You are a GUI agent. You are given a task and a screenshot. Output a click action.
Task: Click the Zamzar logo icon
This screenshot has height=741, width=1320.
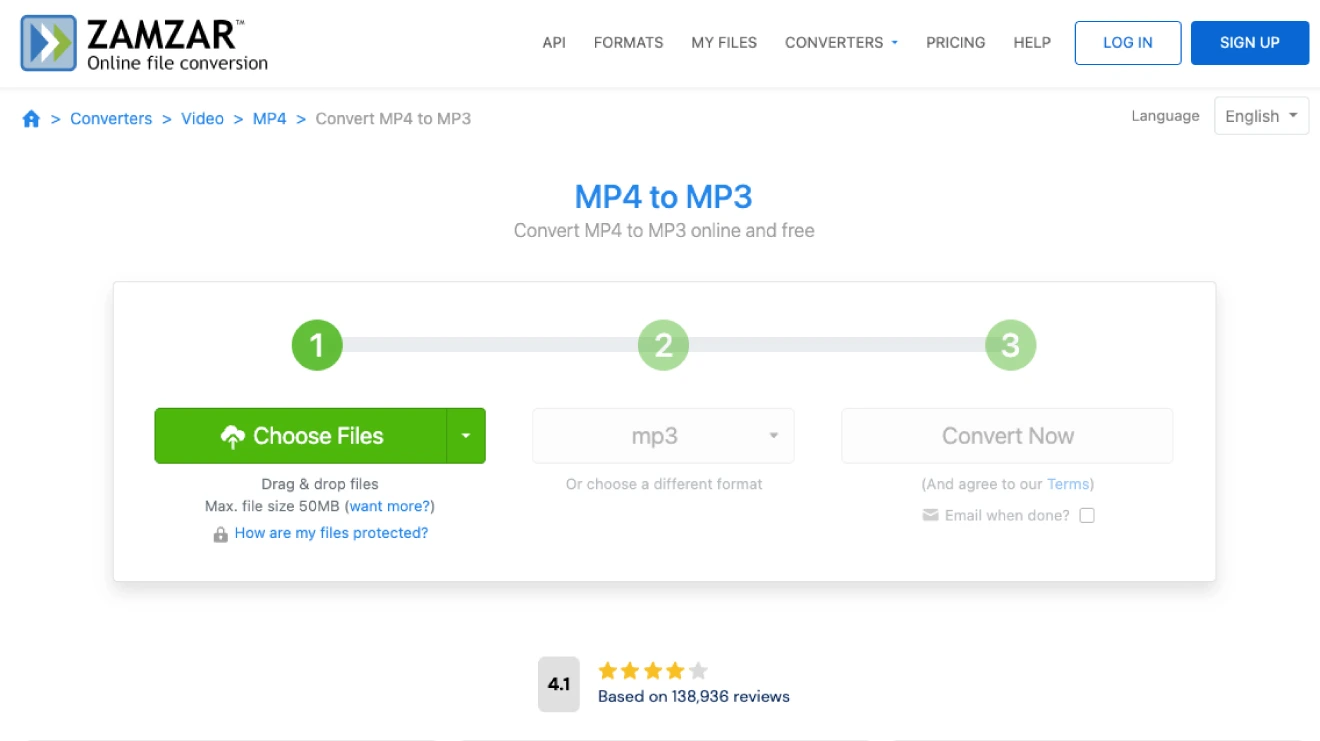pos(48,43)
